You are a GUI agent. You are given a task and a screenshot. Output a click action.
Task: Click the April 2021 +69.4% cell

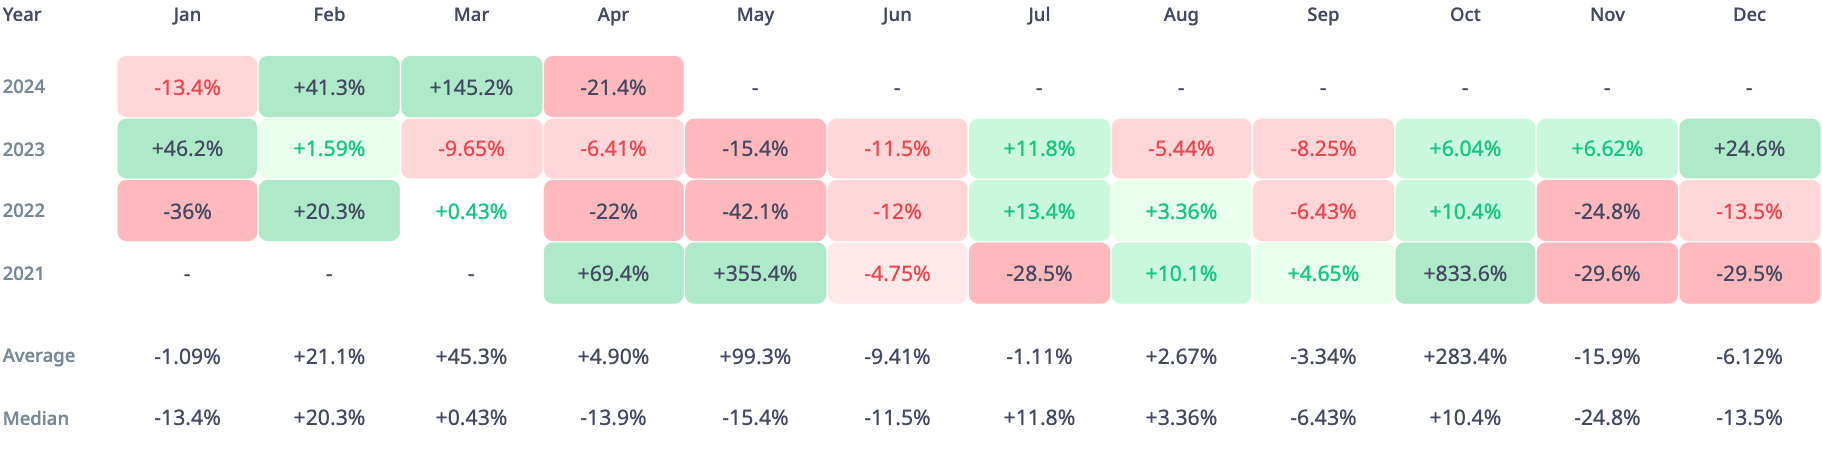click(x=613, y=273)
